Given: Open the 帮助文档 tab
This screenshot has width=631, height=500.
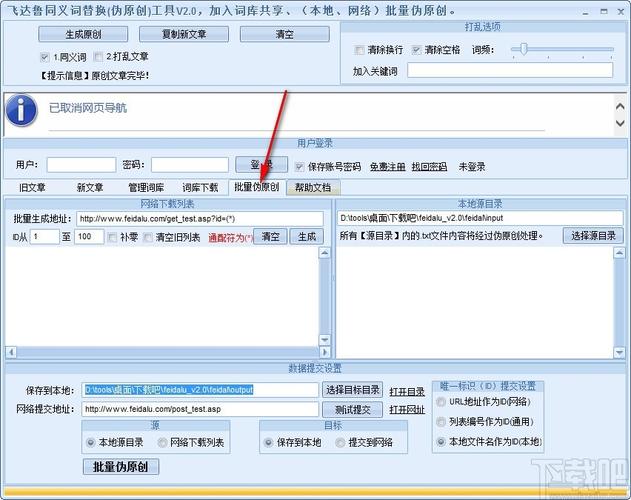Looking at the screenshot, I should 313,188.
